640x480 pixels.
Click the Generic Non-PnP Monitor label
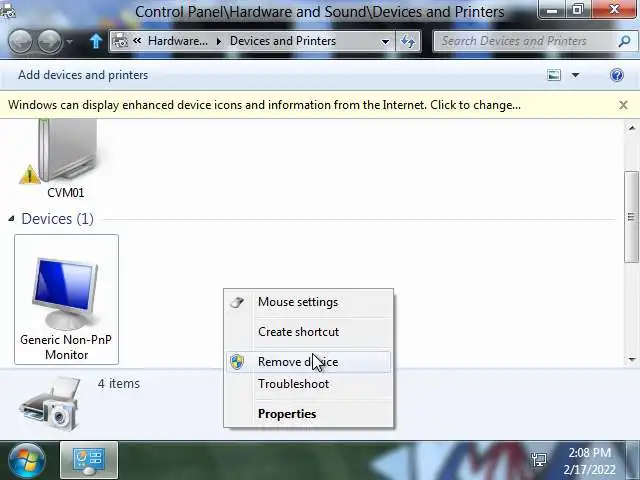[x=66, y=347]
